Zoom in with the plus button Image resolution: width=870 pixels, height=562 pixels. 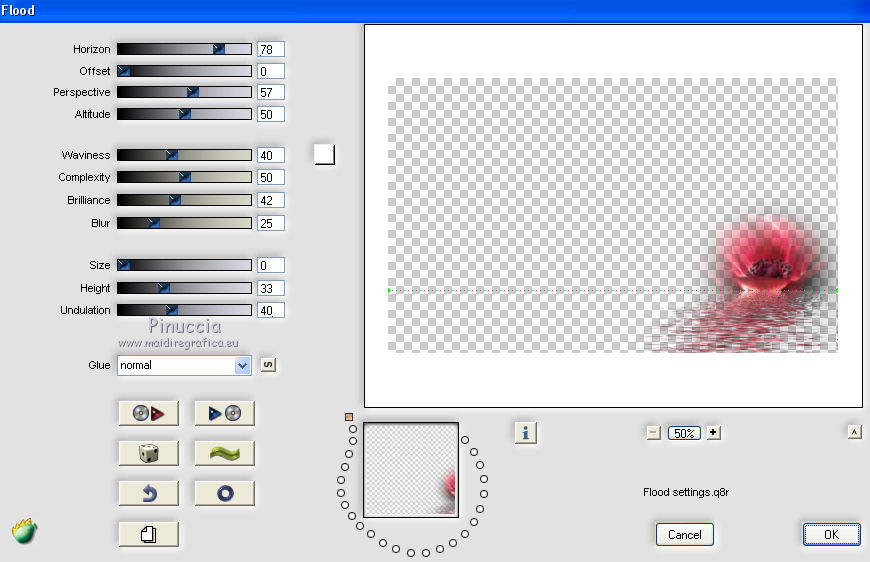(x=714, y=432)
